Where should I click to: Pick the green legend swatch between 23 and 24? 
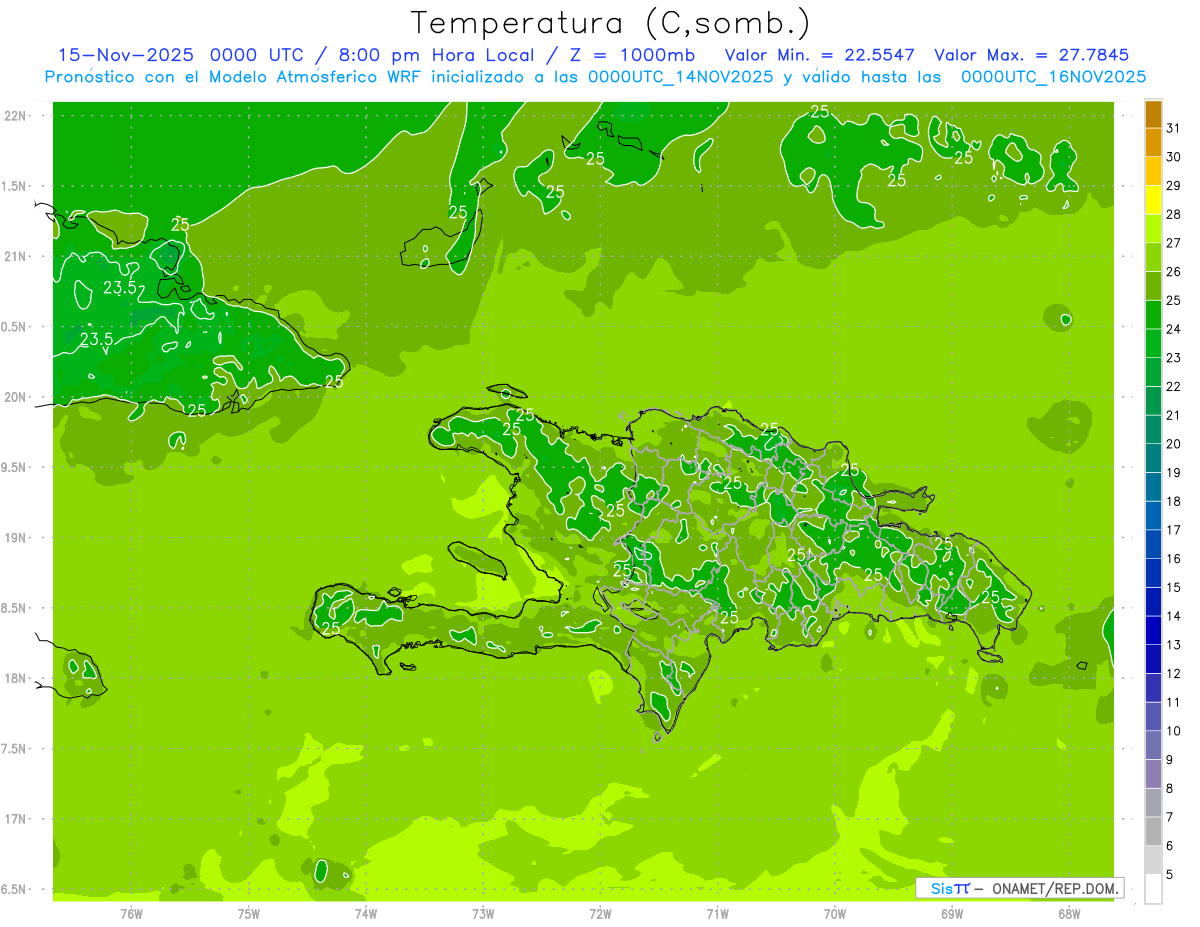1153,344
